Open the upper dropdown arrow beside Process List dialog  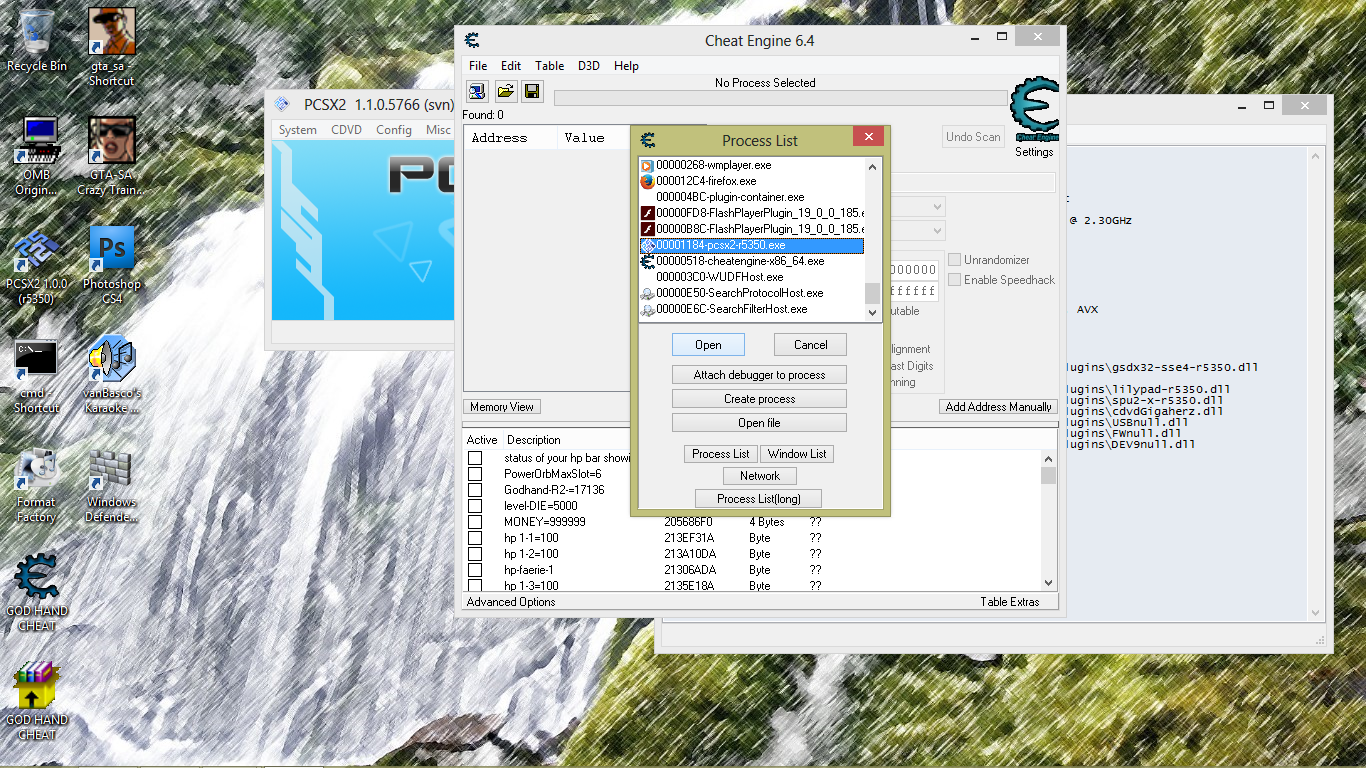[x=936, y=207]
